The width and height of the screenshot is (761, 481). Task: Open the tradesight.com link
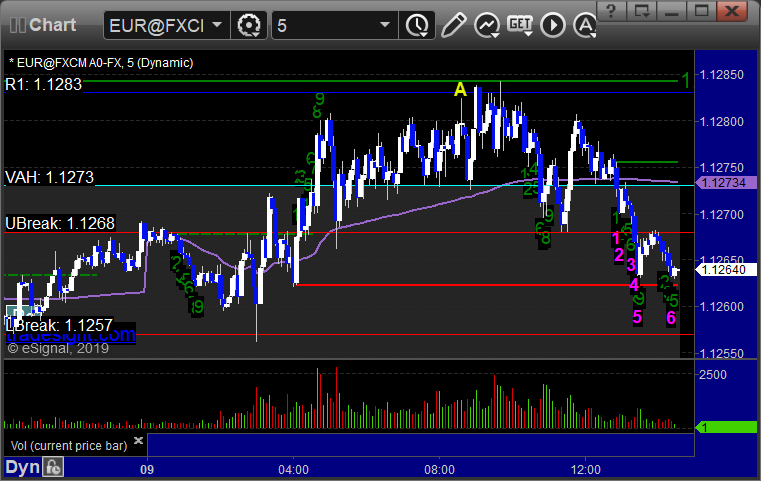(x=70, y=335)
